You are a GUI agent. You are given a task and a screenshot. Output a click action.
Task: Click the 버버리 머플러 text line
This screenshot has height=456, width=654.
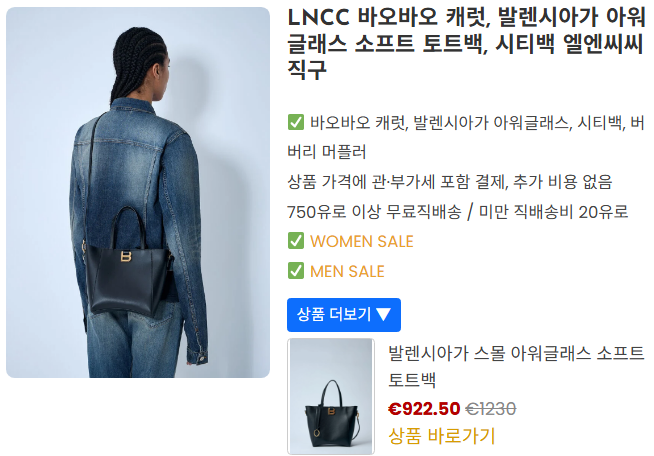point(327,152)
